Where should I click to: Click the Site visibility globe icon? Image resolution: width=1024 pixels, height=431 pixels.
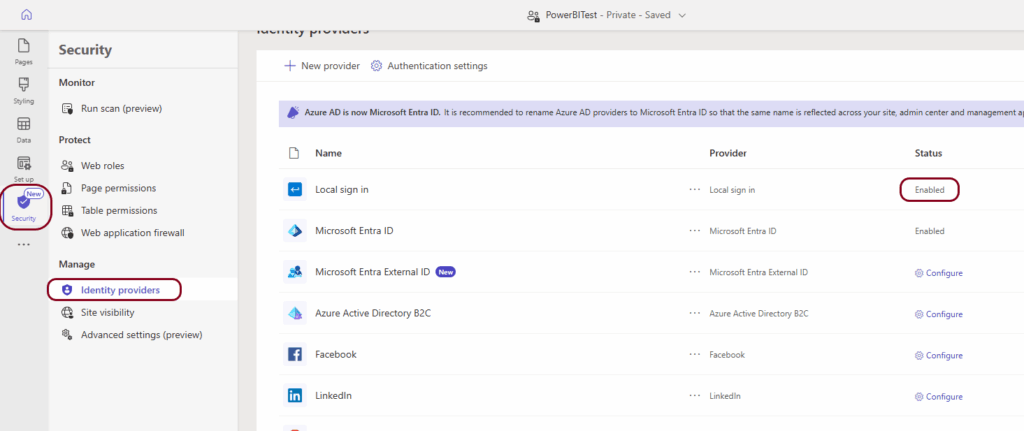coord(67,312)
